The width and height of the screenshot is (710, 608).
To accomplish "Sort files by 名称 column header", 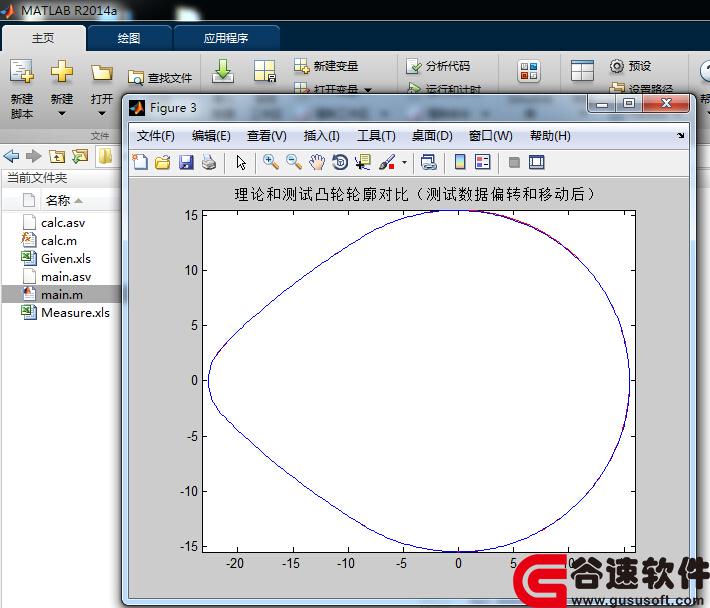I will (63, 200).
